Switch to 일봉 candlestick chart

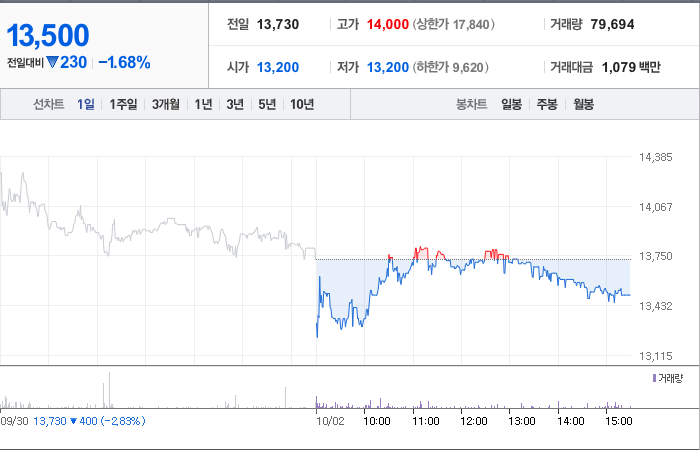[x=511, y=104]
